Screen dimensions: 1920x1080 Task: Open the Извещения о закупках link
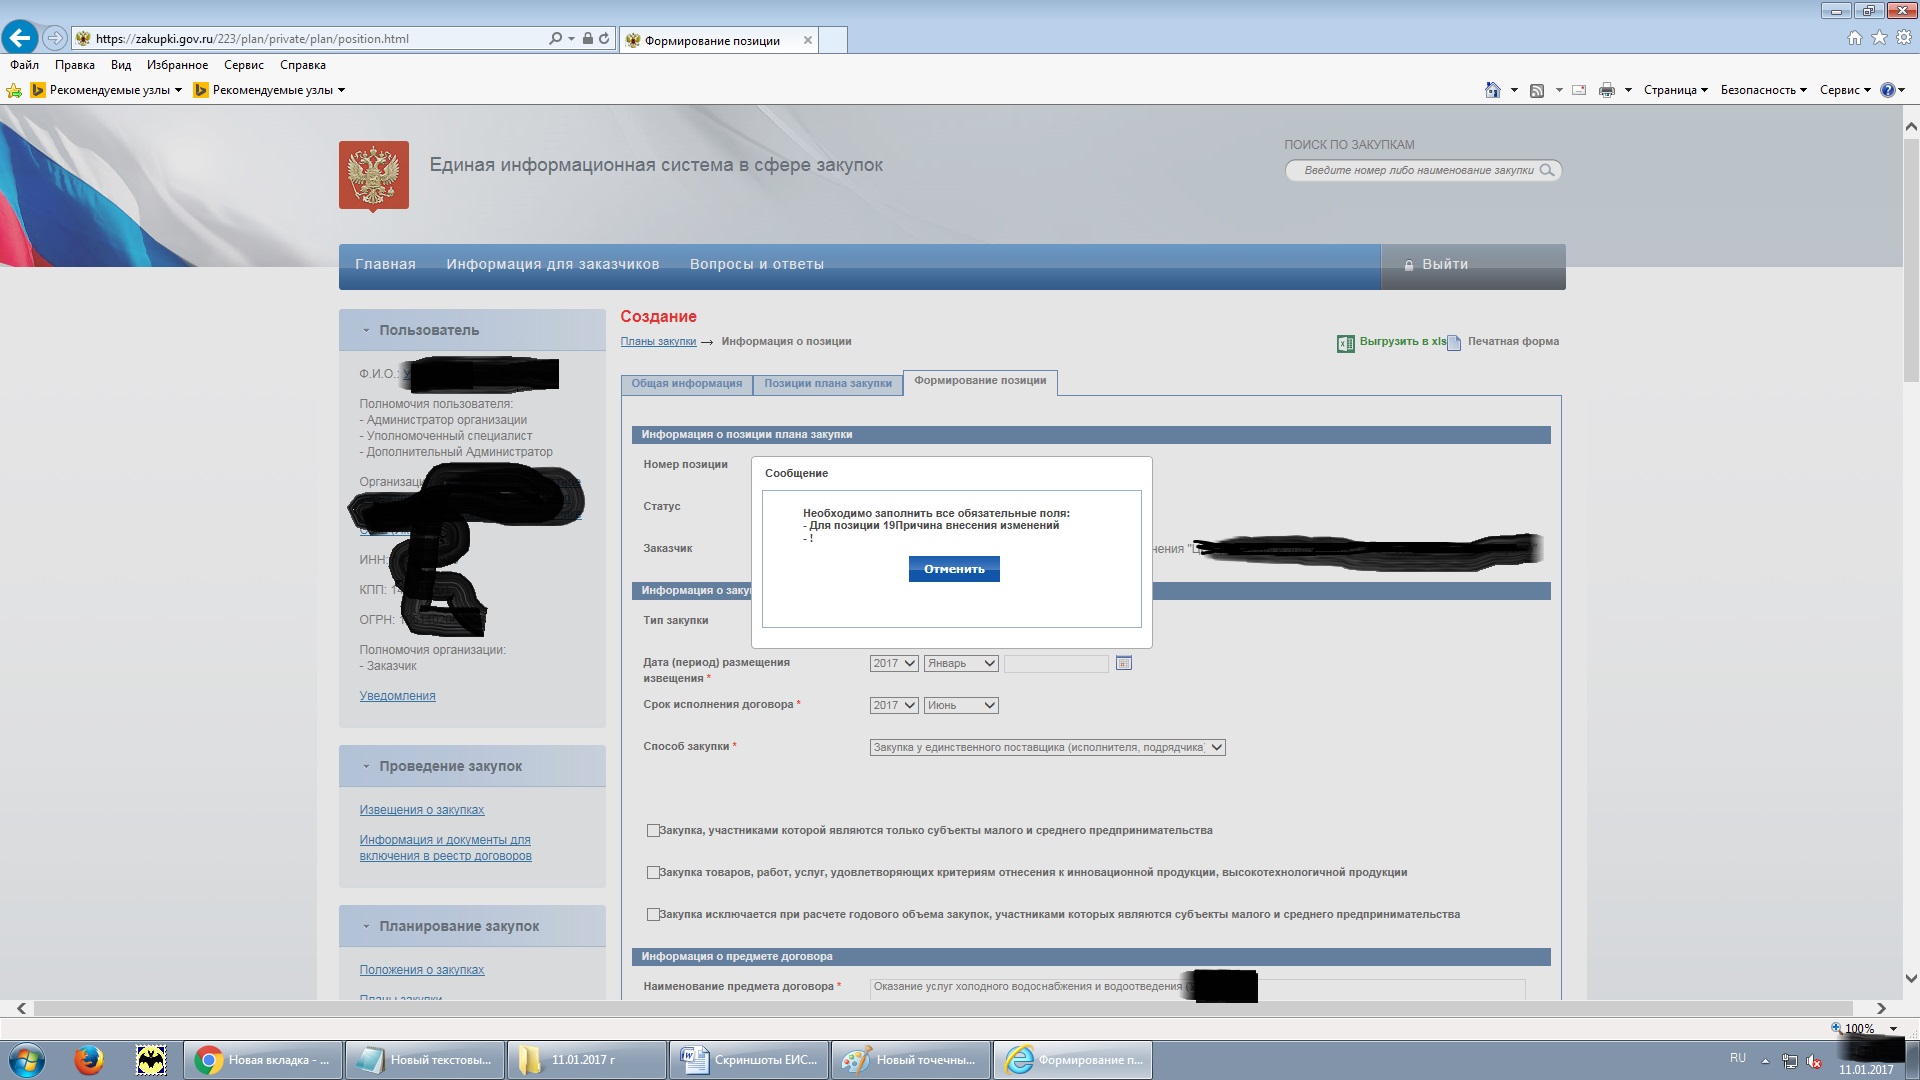[421, 810]
